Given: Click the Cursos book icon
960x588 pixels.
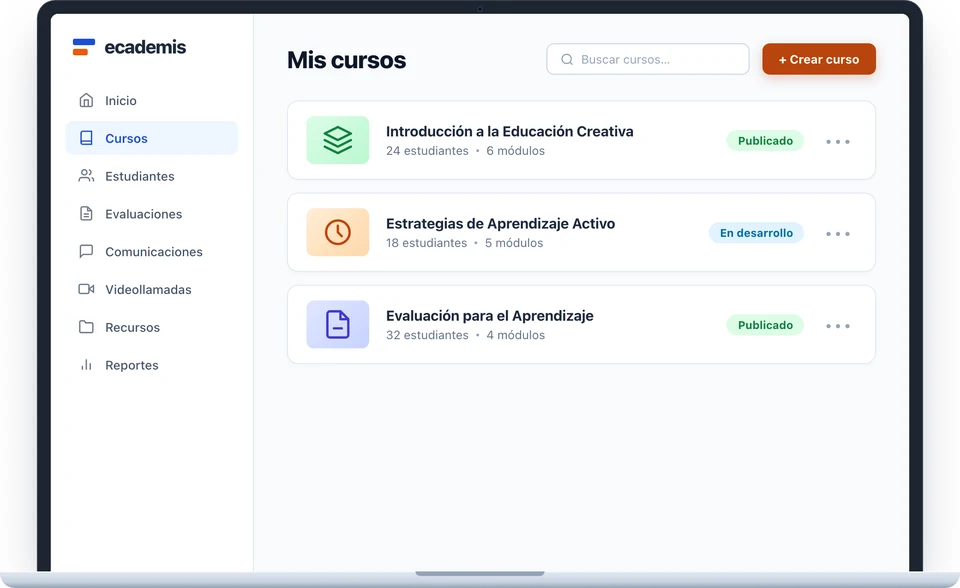Looking at the screenshot, I should click(x=86, y=138).
